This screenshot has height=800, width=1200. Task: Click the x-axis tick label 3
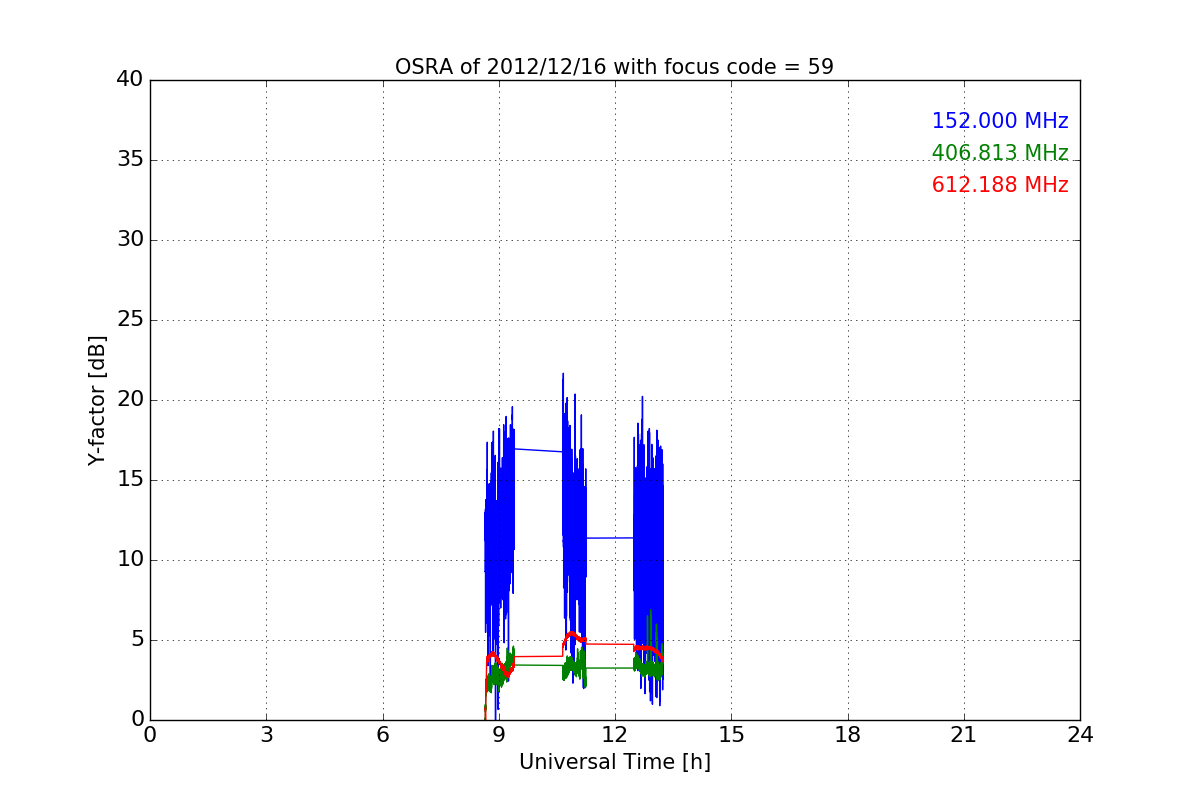tap(266, 735)
